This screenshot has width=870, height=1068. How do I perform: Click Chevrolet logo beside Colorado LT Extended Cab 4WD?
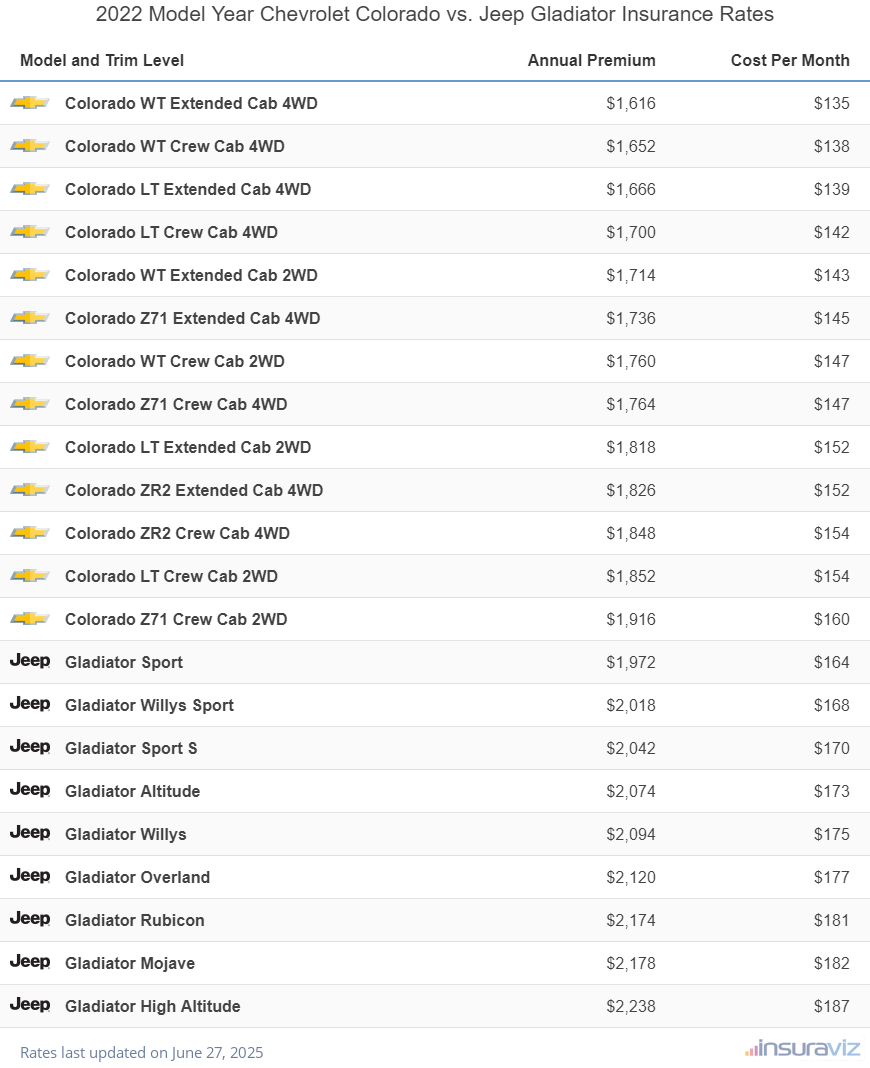pos(30,189)
